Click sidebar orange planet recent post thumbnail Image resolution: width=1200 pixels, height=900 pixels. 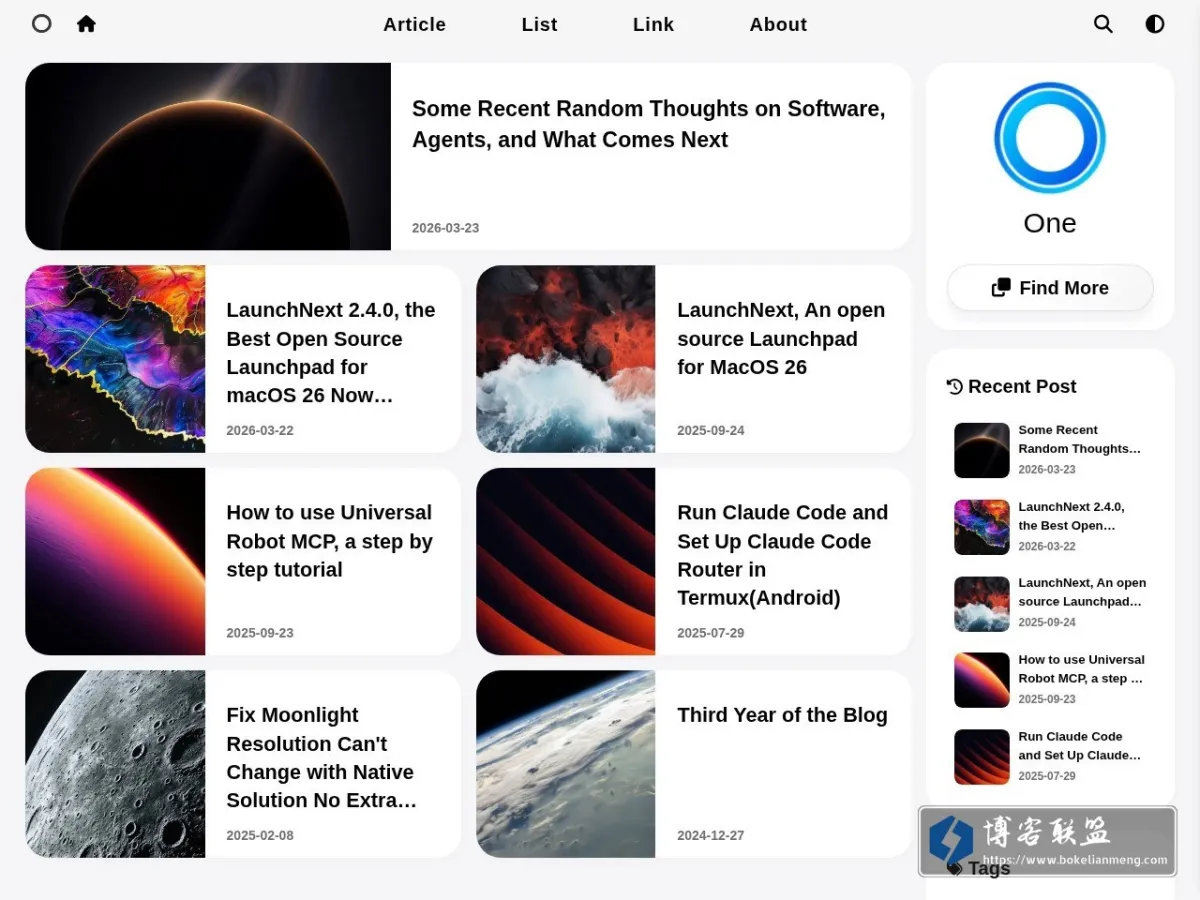pos(982,680)
